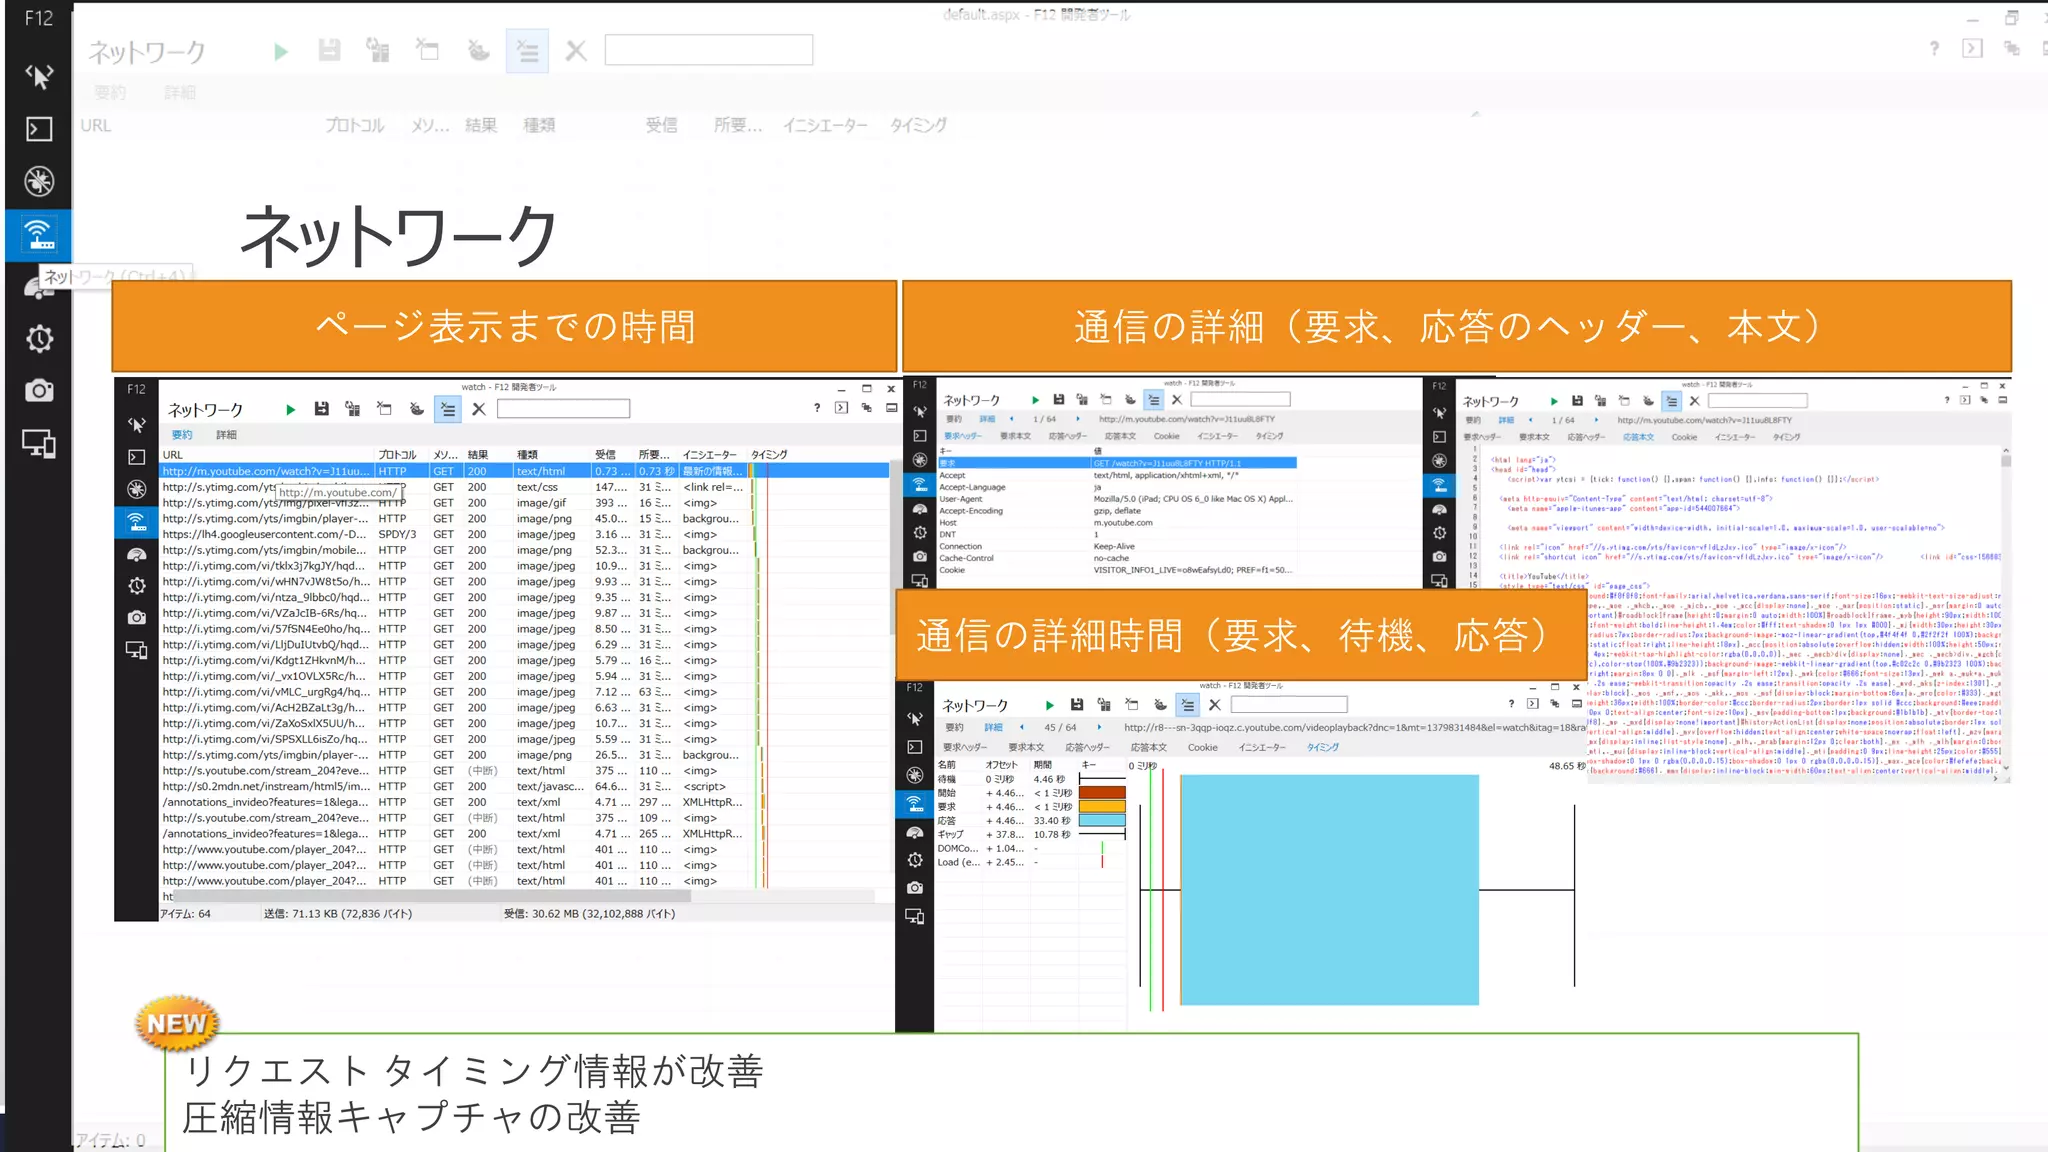Click camera icon in timing screenshot sidebar
Viewport: 2048px width, 1152px height.
(x=914, y=887)
